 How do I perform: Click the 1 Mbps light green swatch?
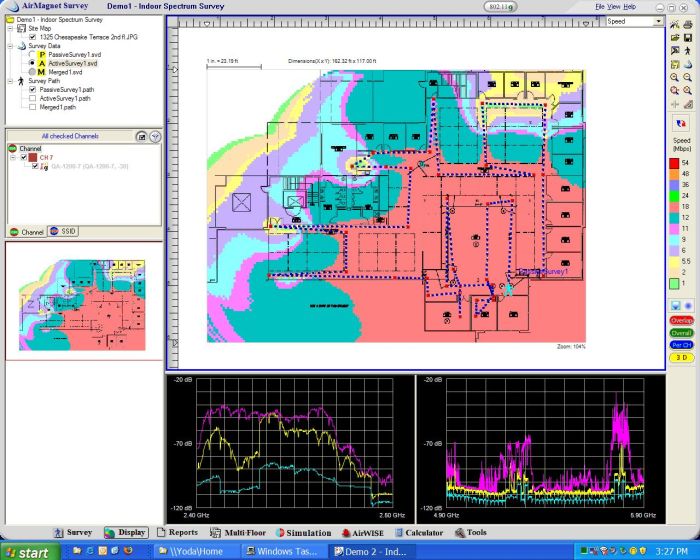coord(674,283)
